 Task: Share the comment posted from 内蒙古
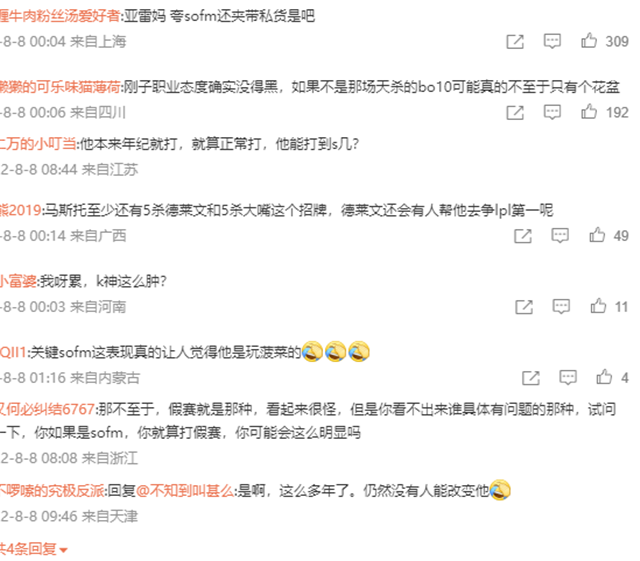coord(531,378)
